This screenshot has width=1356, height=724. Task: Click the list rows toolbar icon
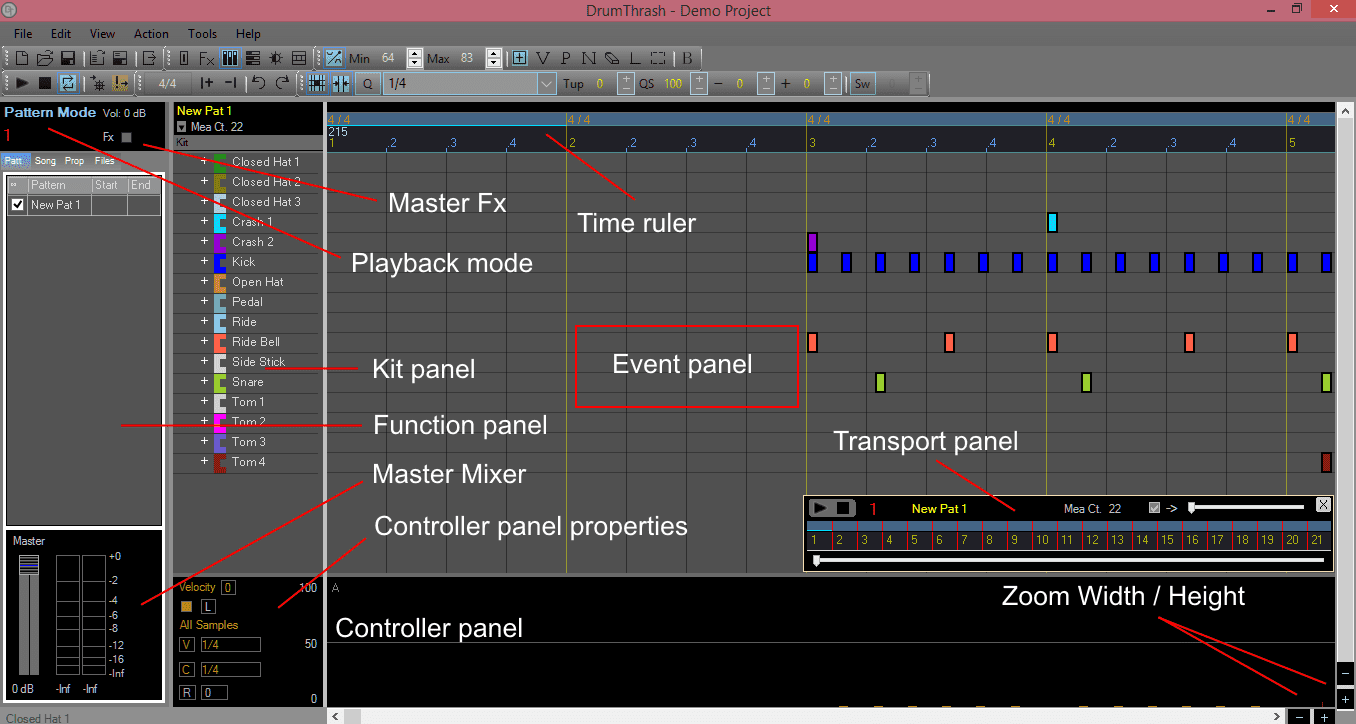click(252, 58)
